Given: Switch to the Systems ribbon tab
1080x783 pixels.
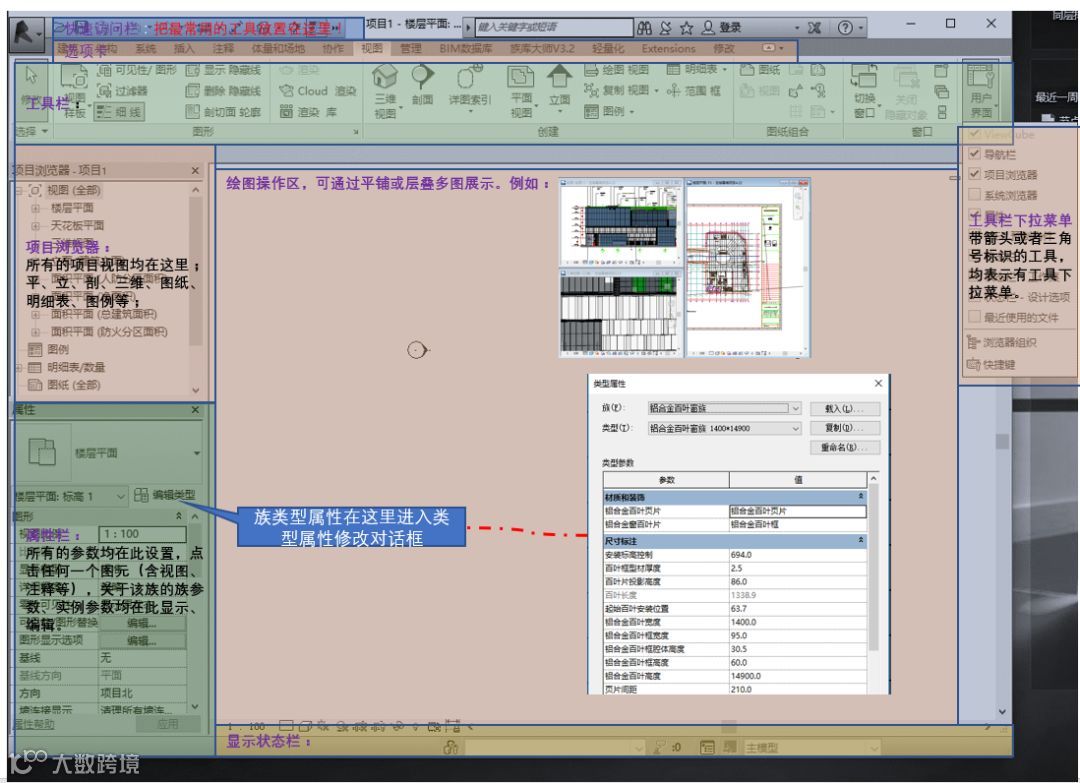Looking at the screenshot, I should click(x=145, y=49).
